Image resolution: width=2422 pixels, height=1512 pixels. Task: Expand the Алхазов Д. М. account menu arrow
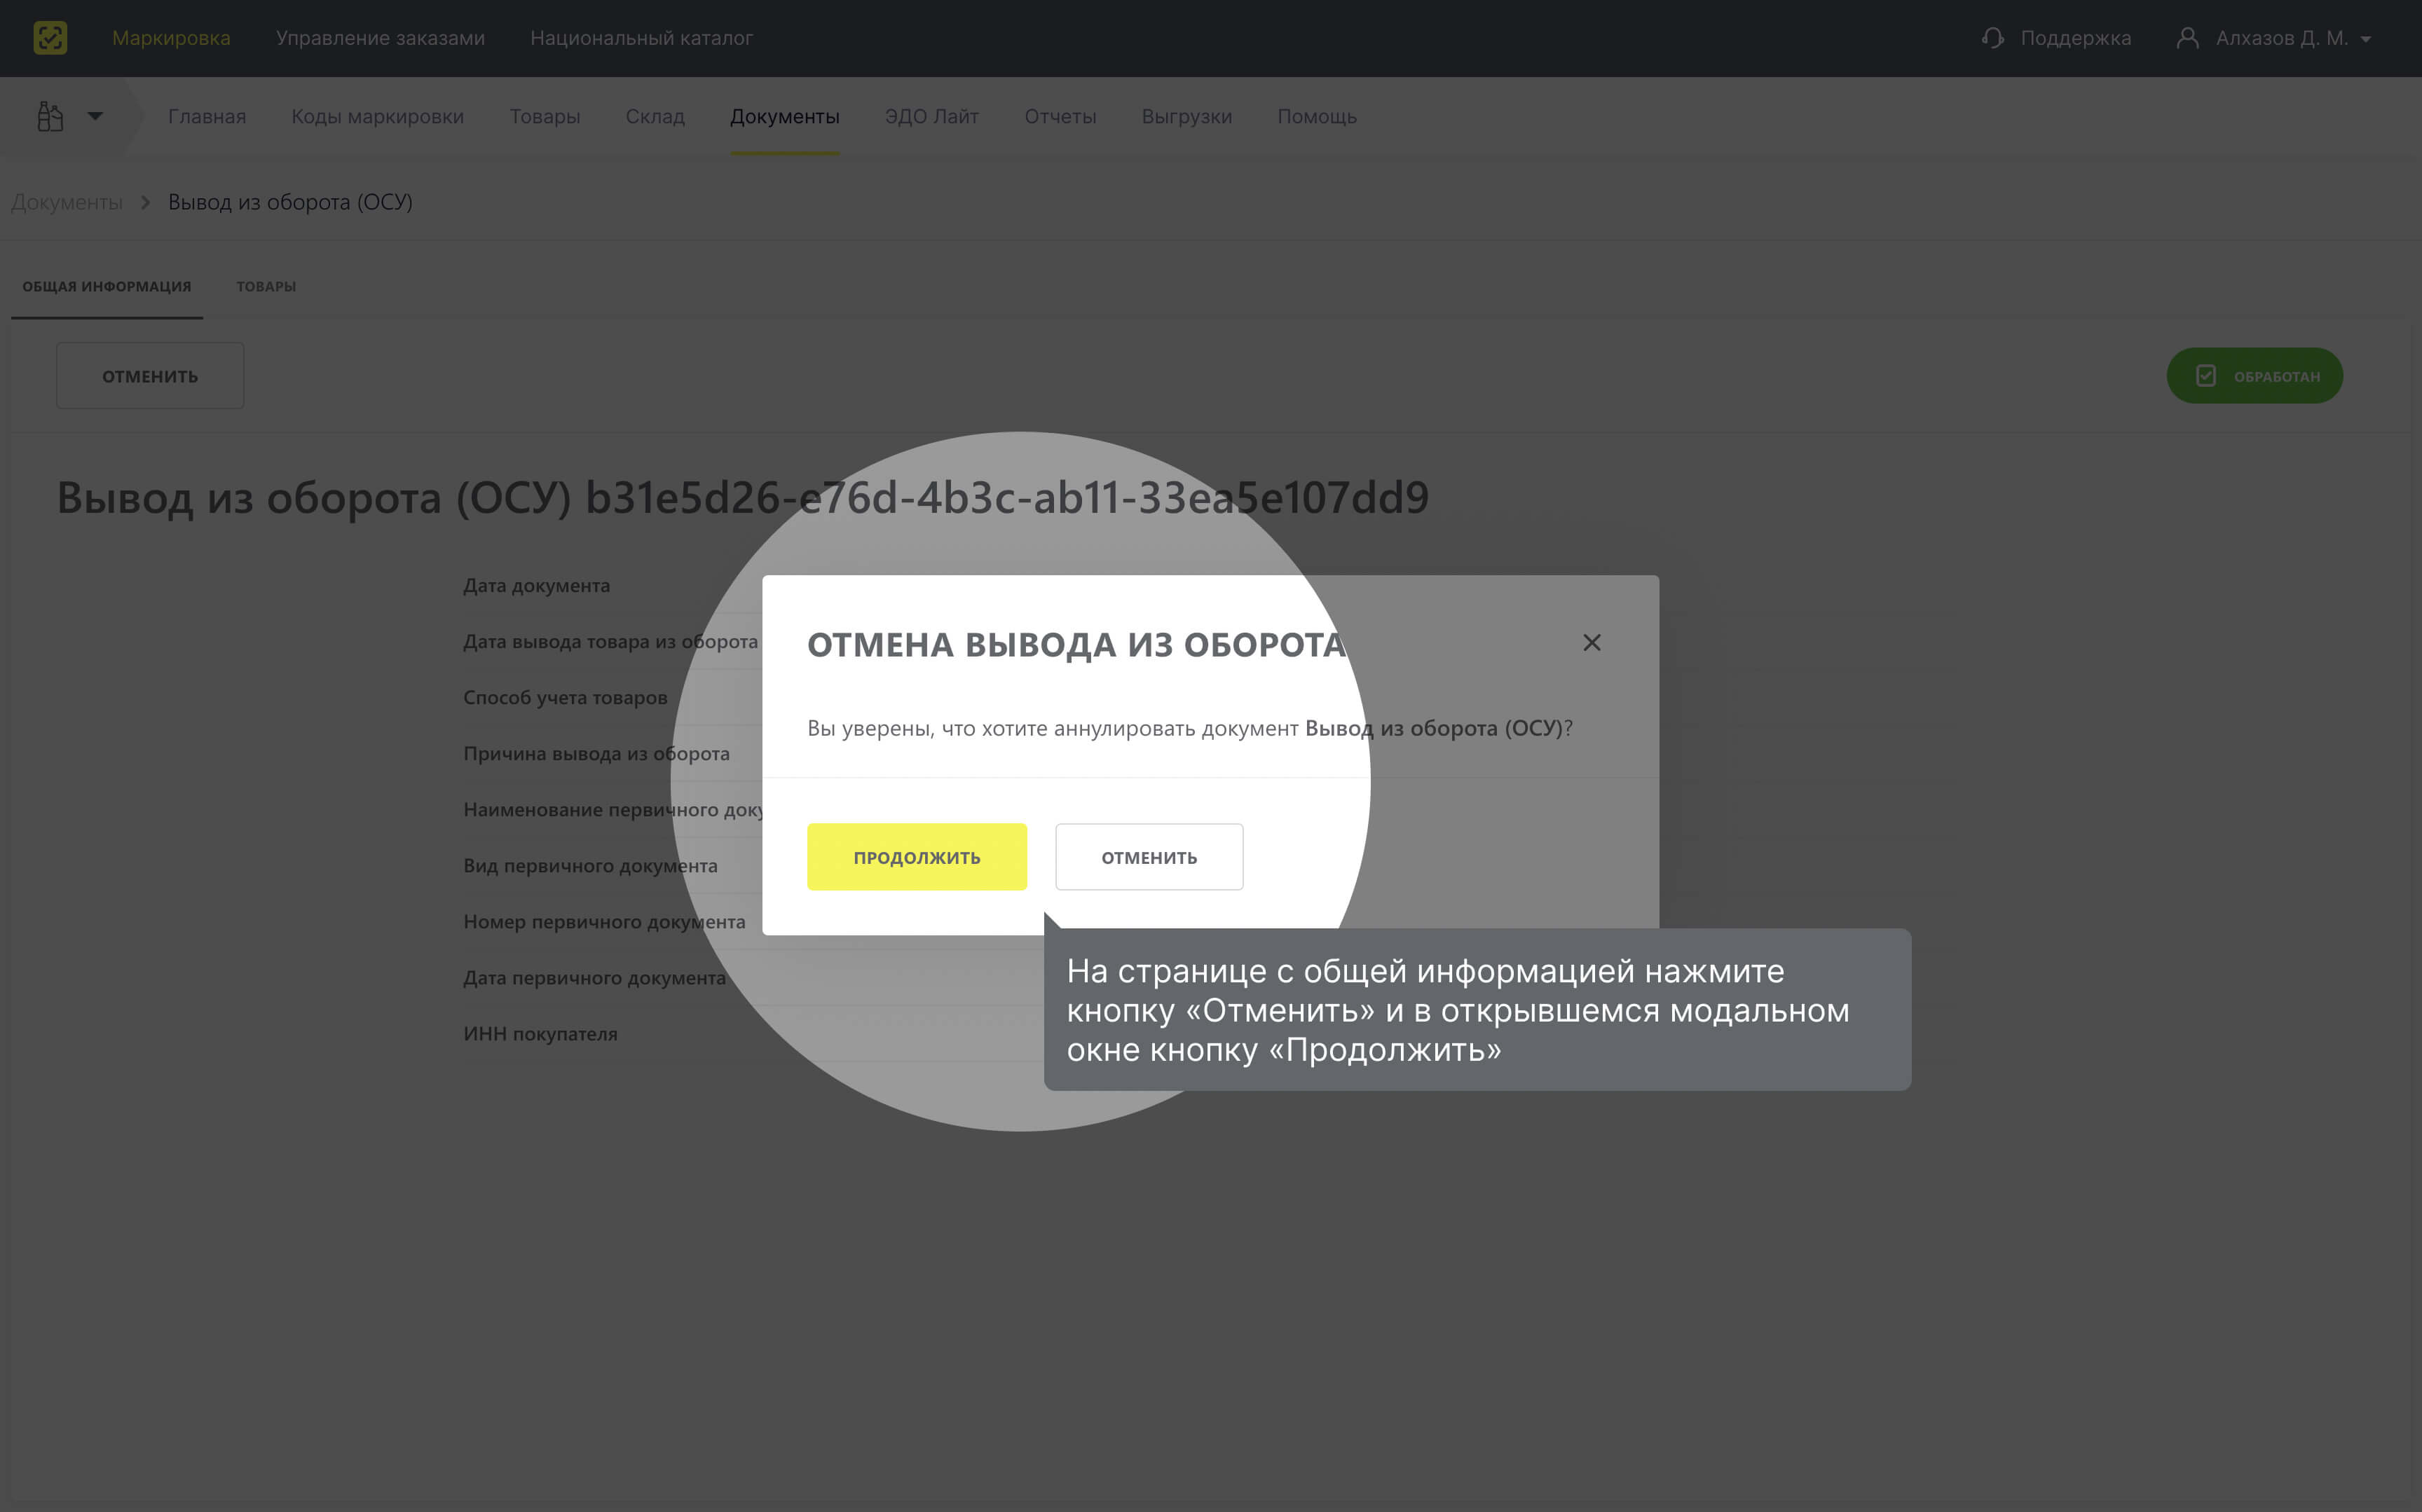[x=2365, y=39]
